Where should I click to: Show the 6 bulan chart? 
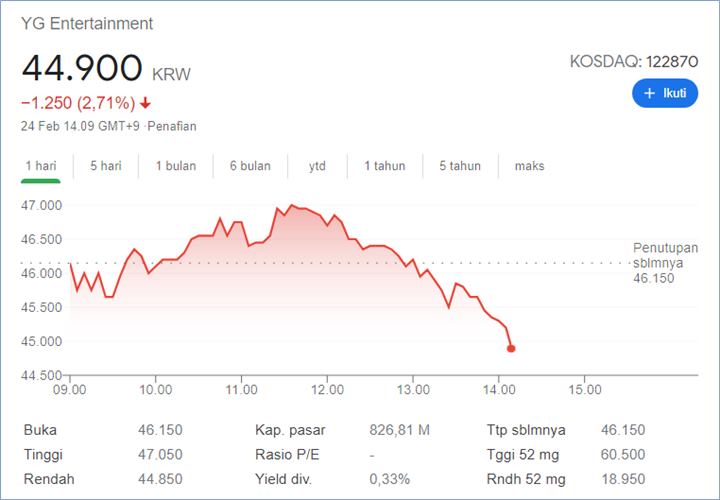pos(250,166)
